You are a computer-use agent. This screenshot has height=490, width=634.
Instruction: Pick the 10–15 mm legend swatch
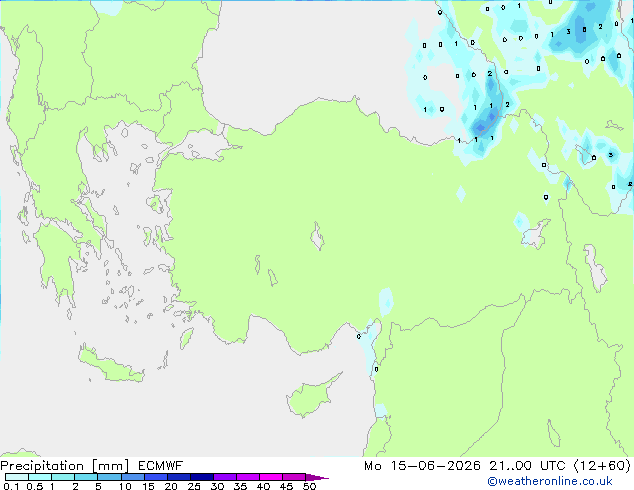pyautogui.click(x=132, y=477)
